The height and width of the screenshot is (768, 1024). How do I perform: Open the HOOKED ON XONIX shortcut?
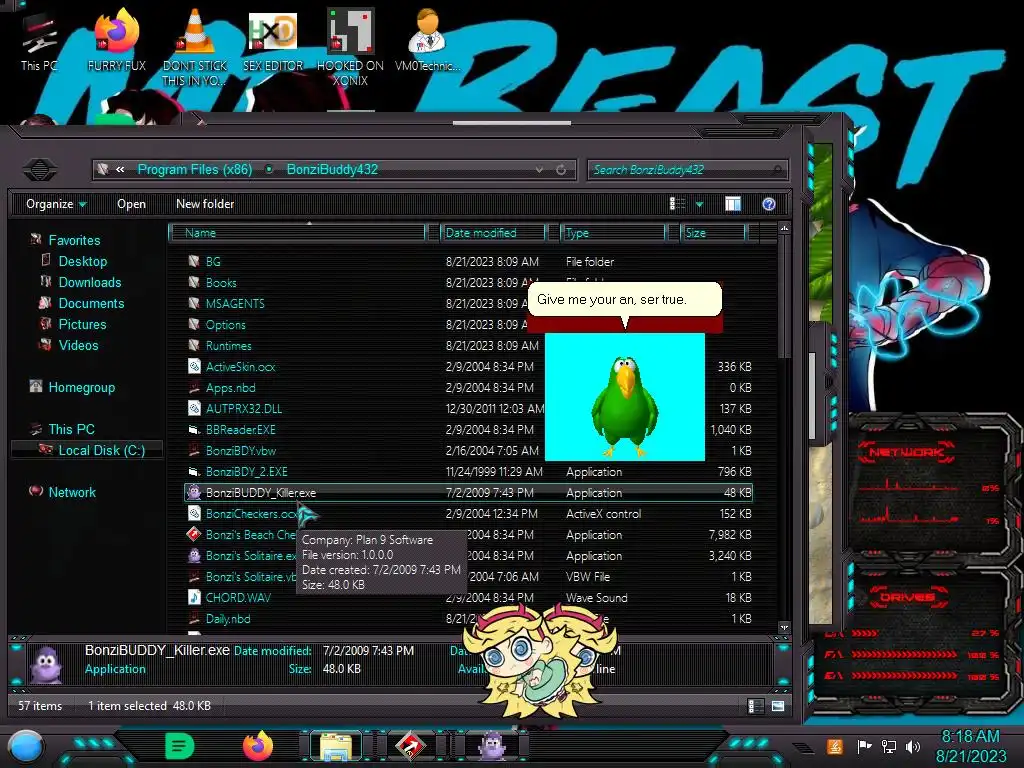pyautogui.click(x=350, y=47)
